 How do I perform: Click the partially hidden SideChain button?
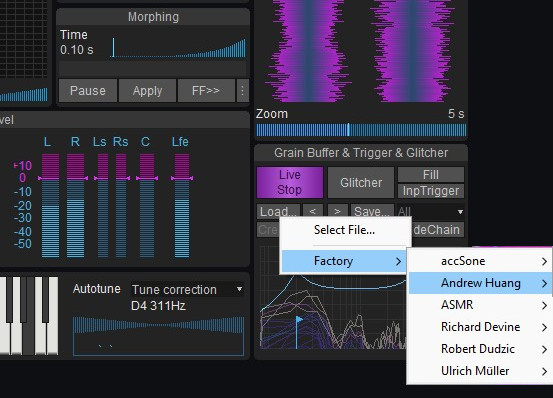[437, 230]
